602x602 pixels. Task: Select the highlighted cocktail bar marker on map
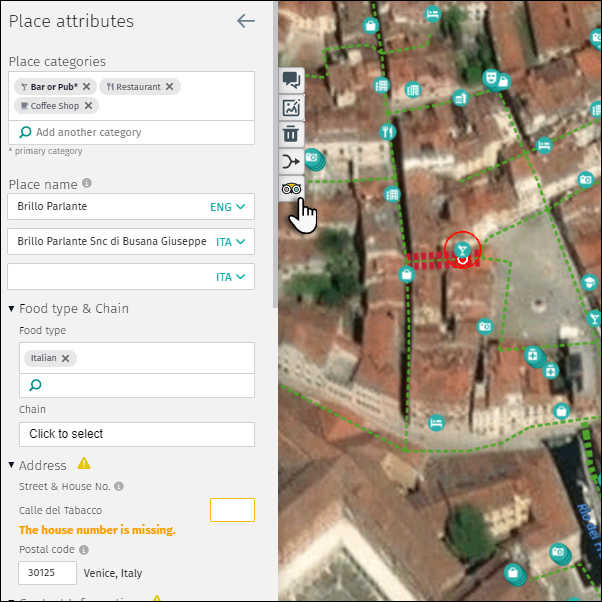[462, 250]
